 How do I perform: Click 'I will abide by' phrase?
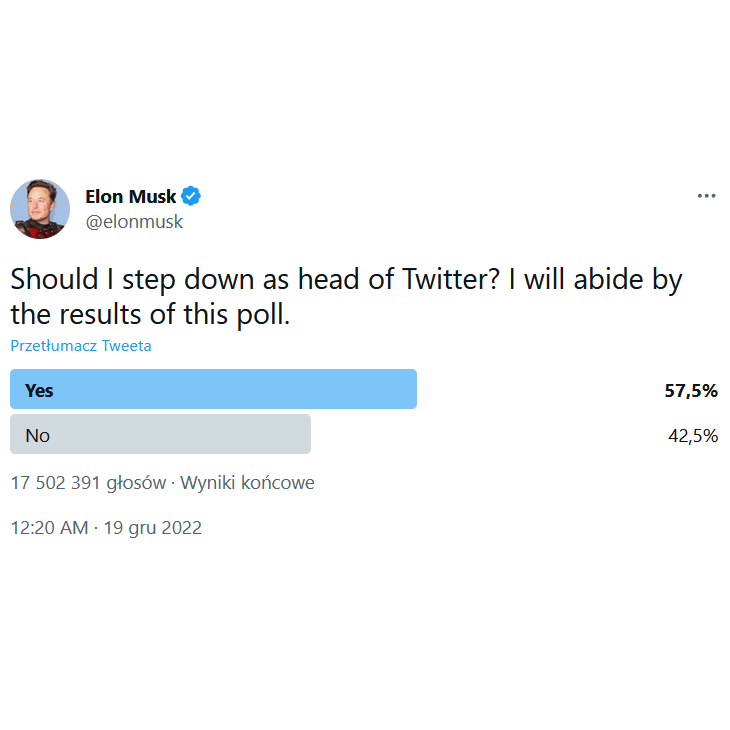(x=596, y=280)
